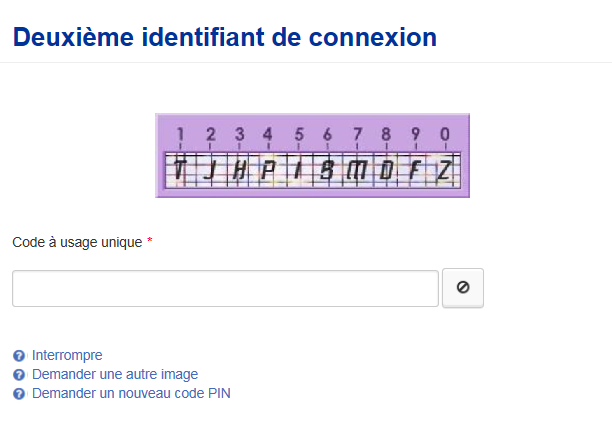This screenshot has height=436, width=612.
Task: Follow the Demander un nouveau code PIN link
Action: 131,393
